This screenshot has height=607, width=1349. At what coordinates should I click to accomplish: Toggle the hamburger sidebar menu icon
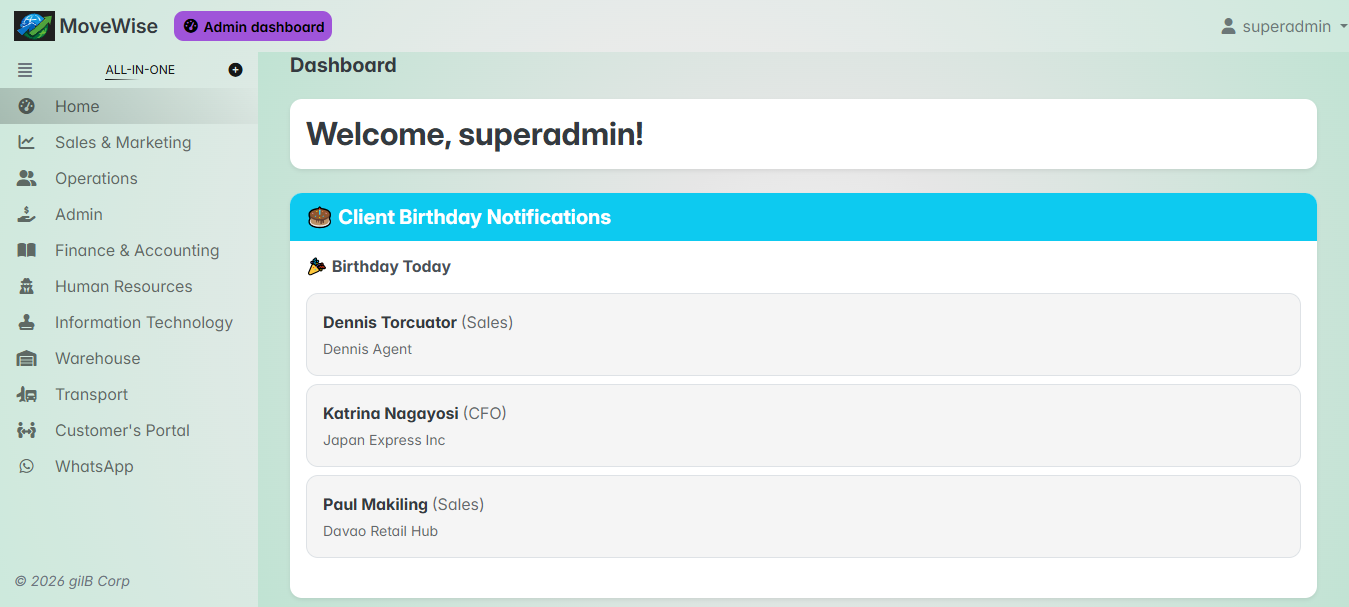(25, 70)
